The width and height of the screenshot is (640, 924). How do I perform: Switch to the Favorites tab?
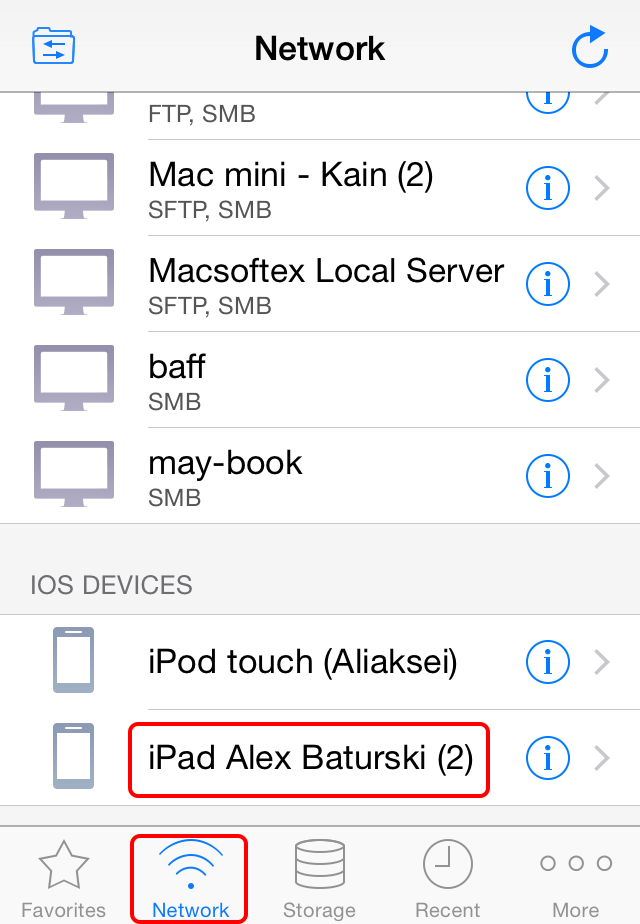tap(64, 878)
